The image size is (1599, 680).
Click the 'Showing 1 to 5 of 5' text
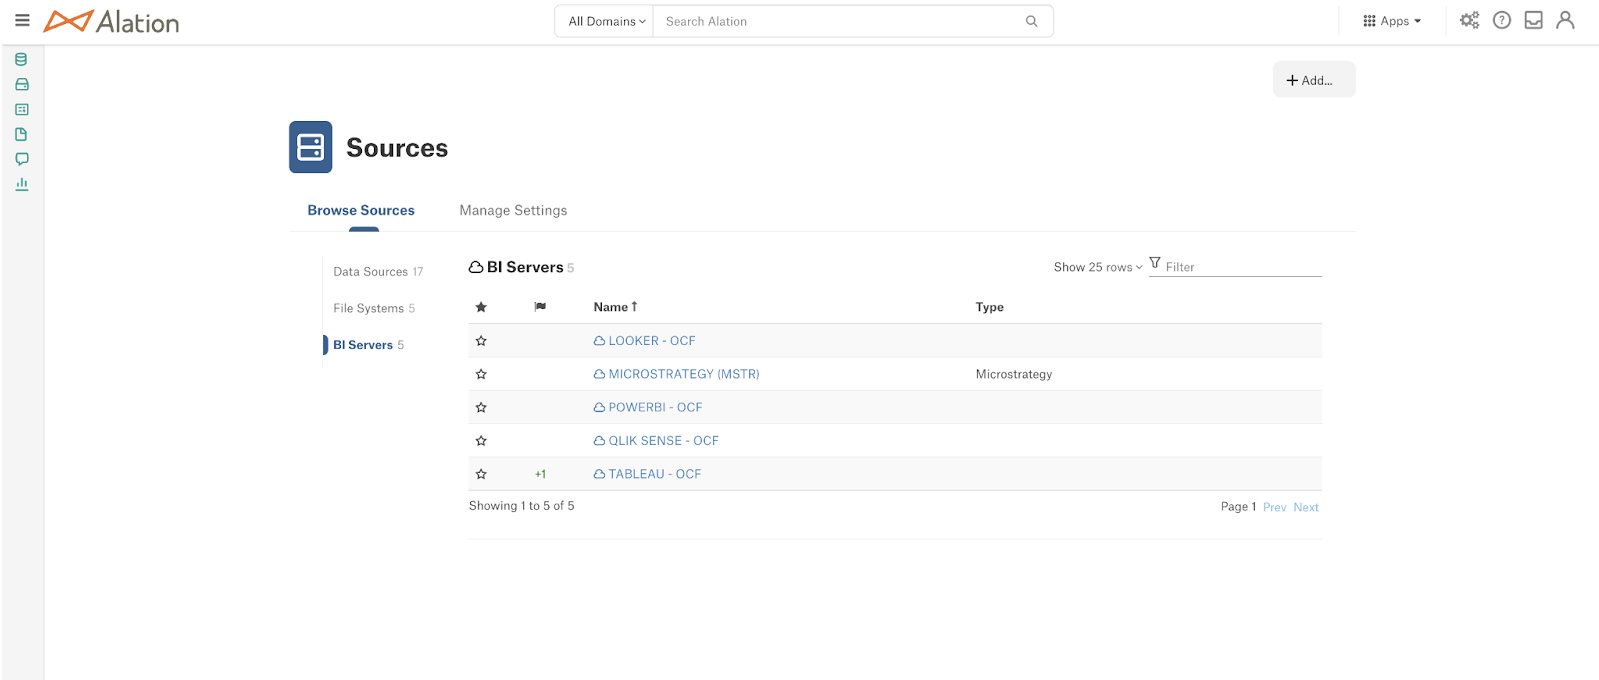(522, 506)
